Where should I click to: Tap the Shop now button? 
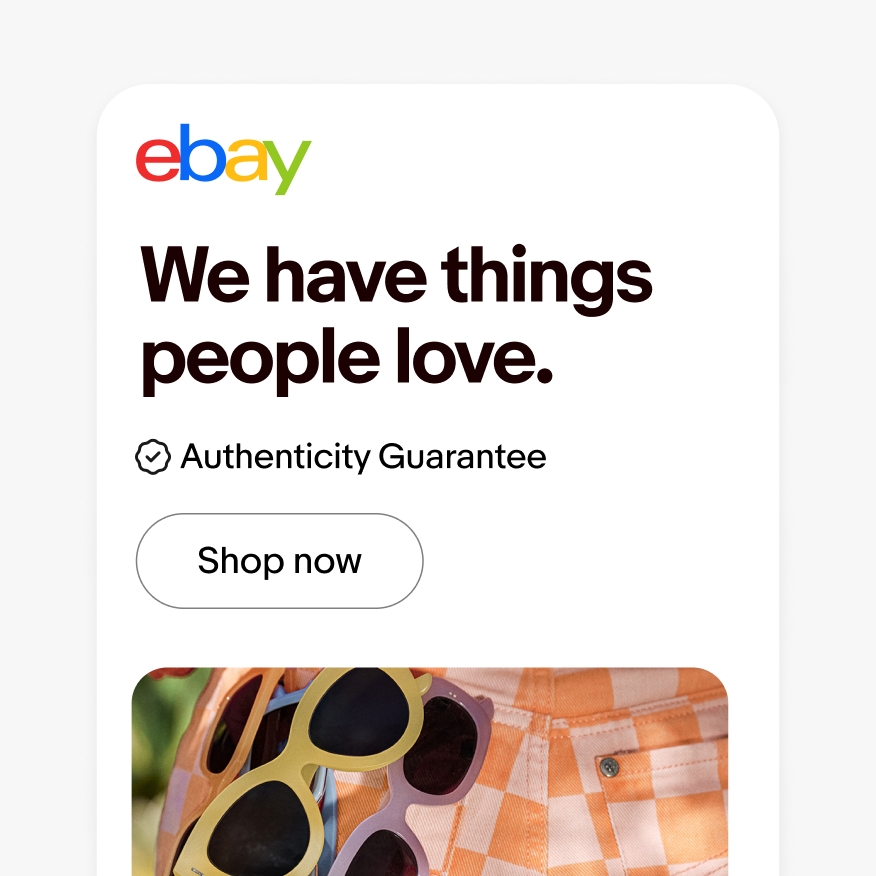(x=279, y=561)
